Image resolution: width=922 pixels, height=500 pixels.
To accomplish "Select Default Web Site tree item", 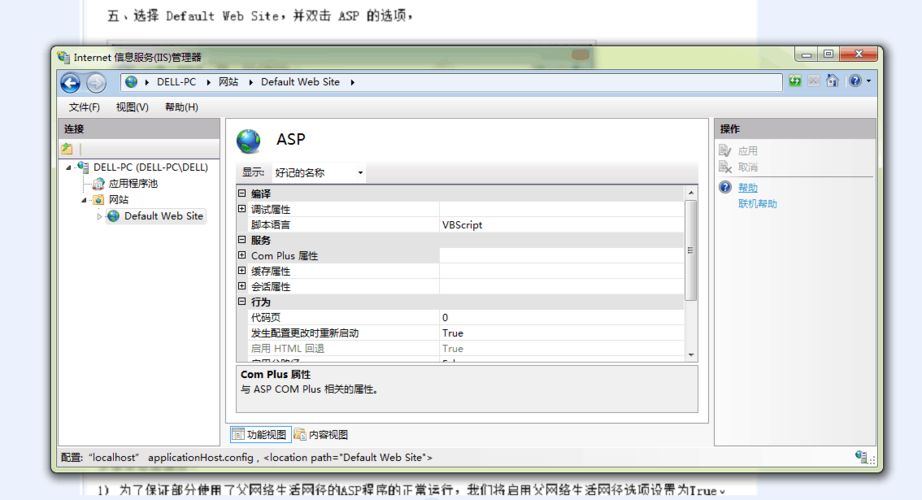I will [163, 216].
